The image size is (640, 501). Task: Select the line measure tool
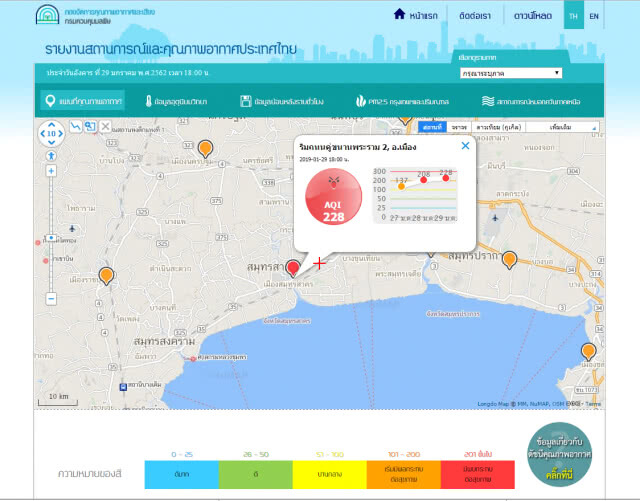point(76,127)
